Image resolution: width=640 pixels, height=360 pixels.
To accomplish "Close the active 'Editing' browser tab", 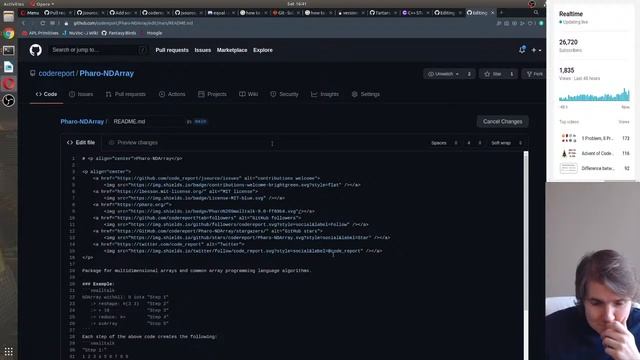I will (x=493, y=13).
